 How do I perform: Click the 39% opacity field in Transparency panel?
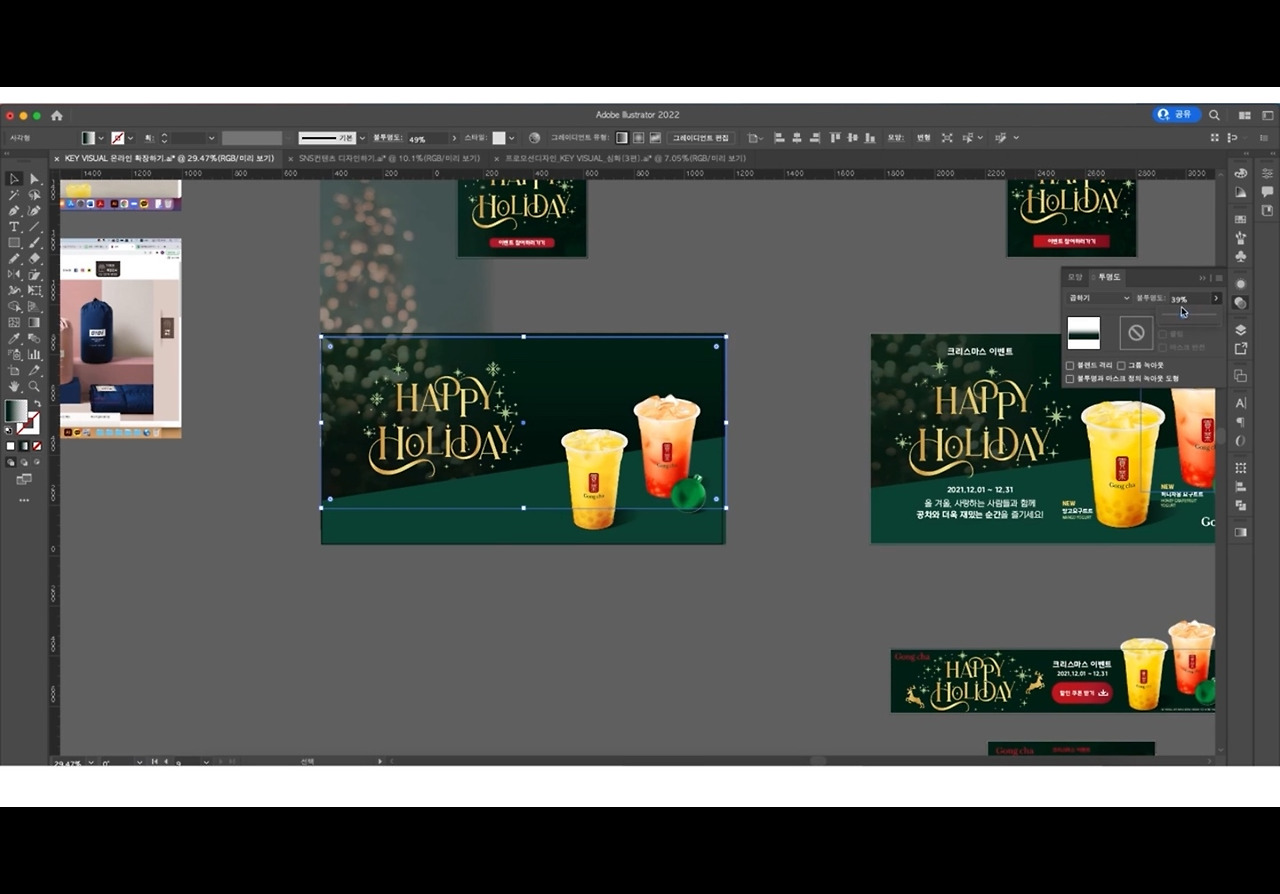click(x=1189, y=299)
